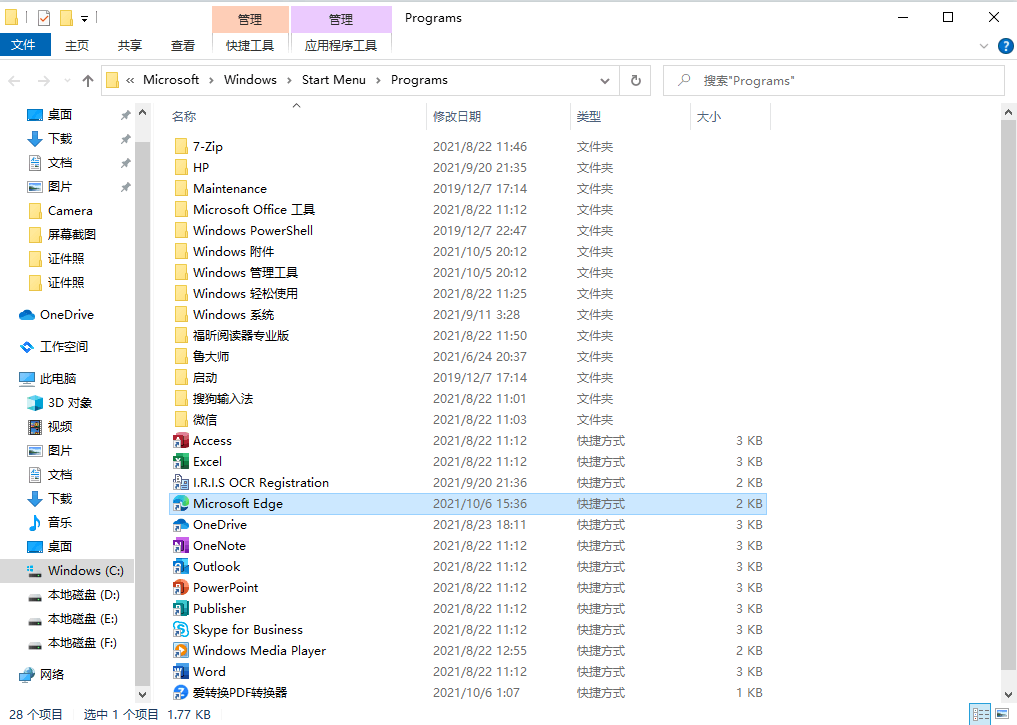Click Windows in the breadcrumb path
This screenshot has height=725, width=1017.
tap(250, 80)
